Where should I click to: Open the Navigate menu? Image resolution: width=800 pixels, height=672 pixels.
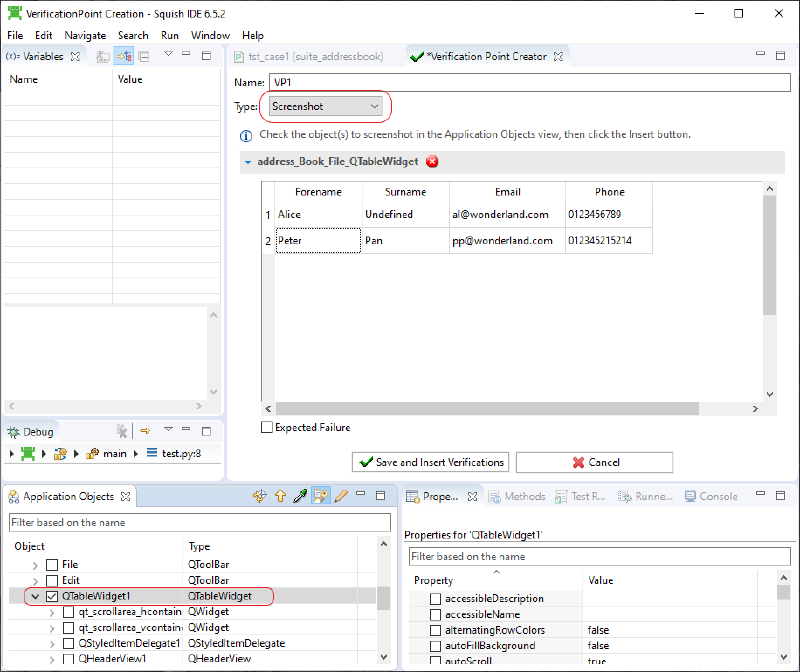click(85, 35)
